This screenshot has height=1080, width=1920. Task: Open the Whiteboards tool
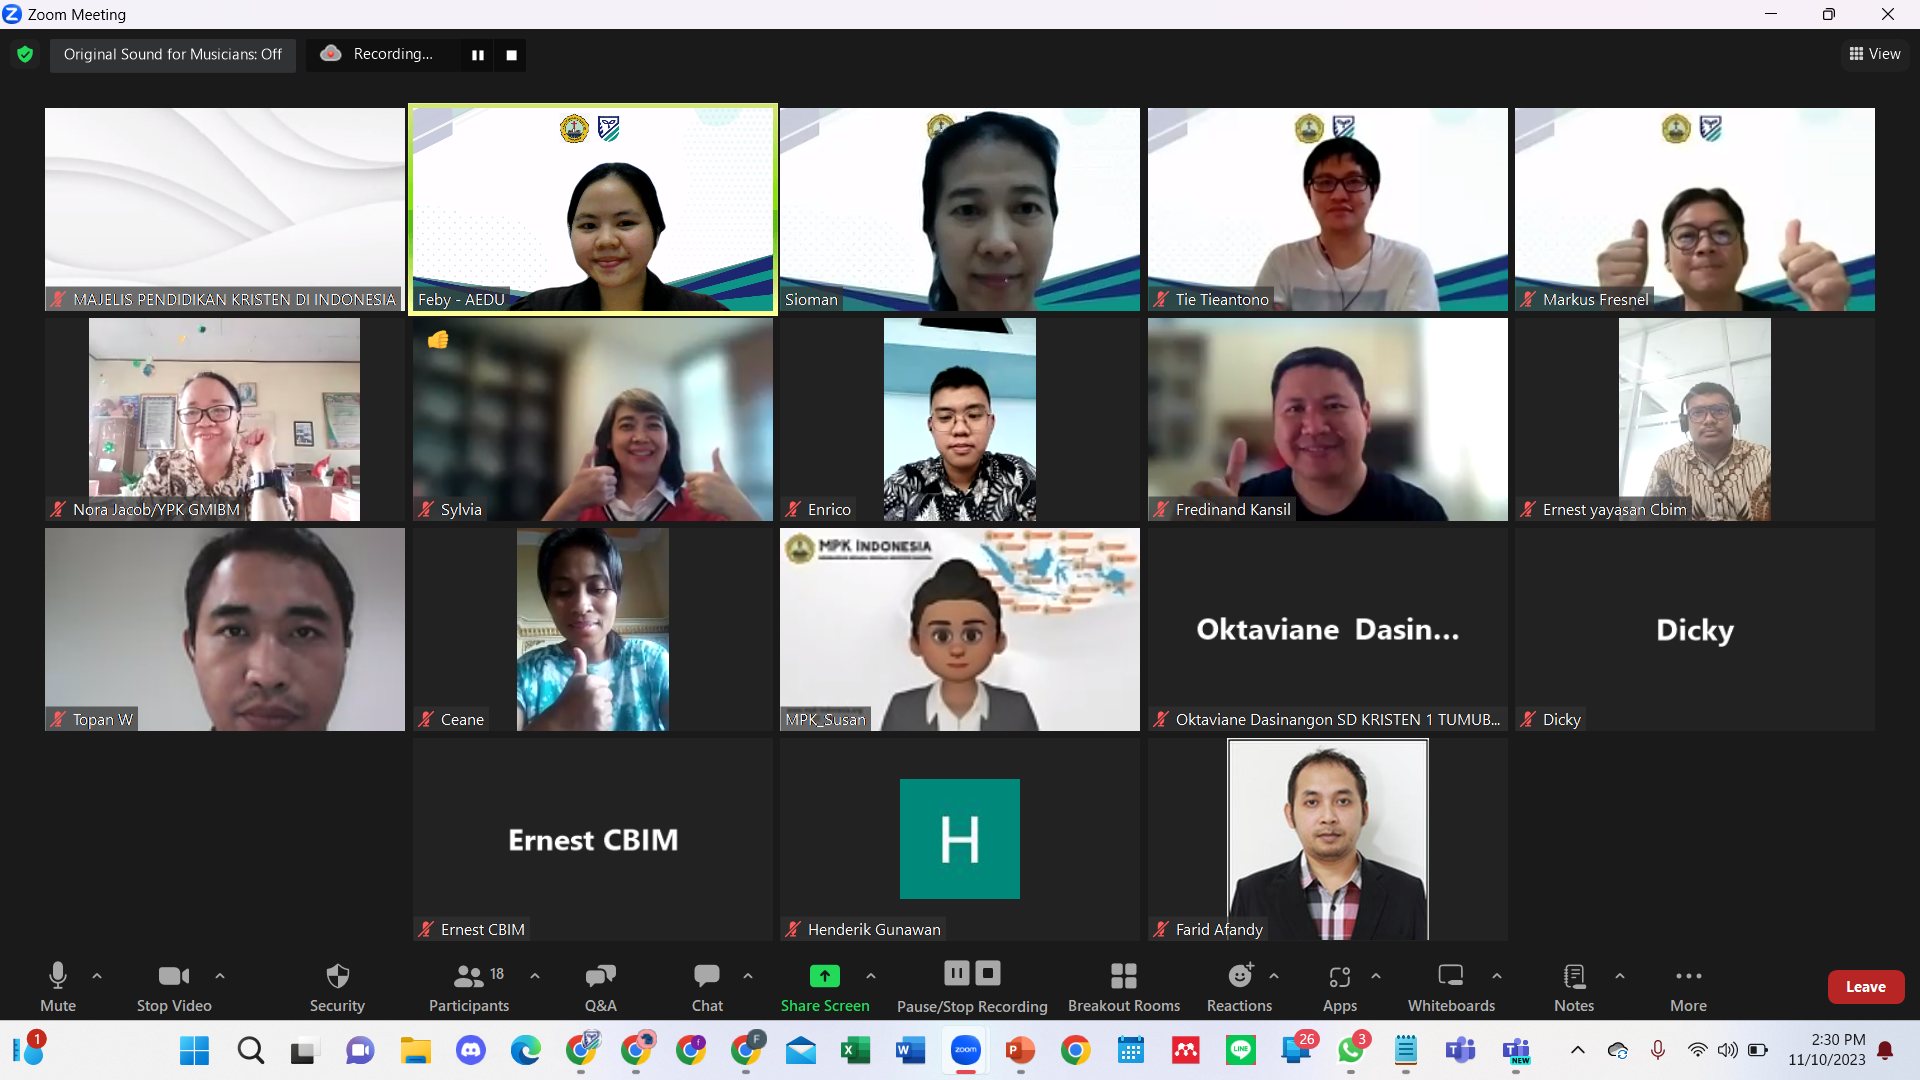pos(1451,986)
